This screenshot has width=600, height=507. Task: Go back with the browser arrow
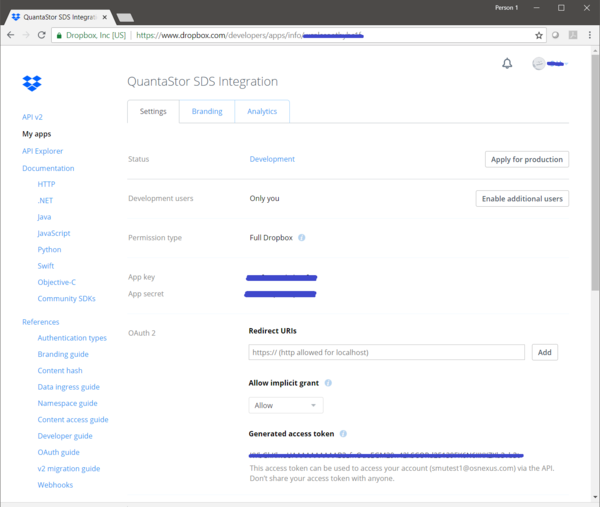pos(11,35)
